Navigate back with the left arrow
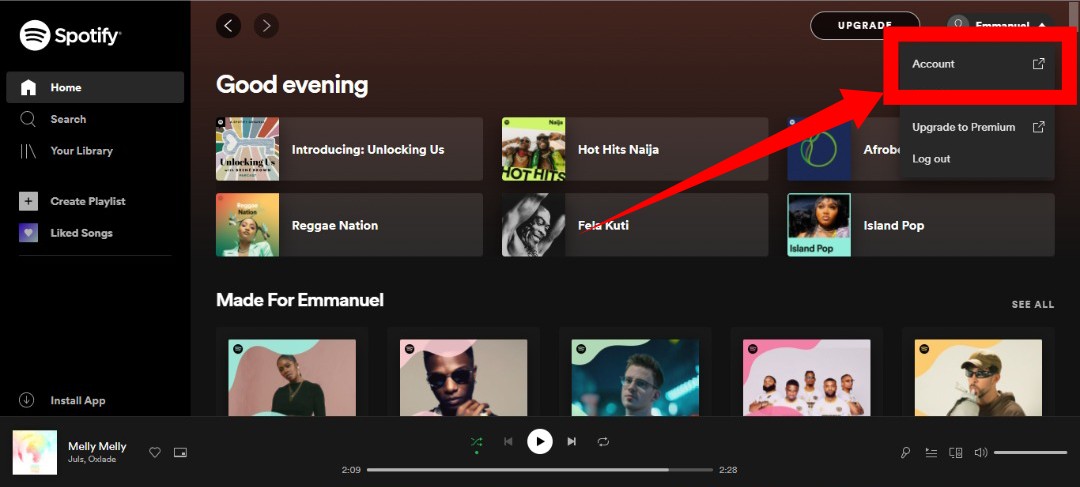Viewport: 1080px width, 487px height. (229, 26)
